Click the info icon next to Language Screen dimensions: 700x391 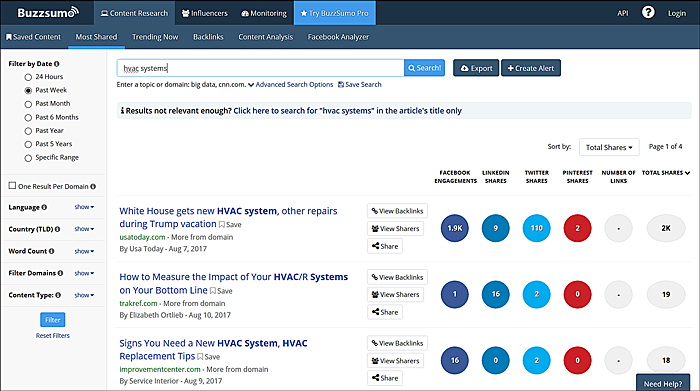coord(44,207)
